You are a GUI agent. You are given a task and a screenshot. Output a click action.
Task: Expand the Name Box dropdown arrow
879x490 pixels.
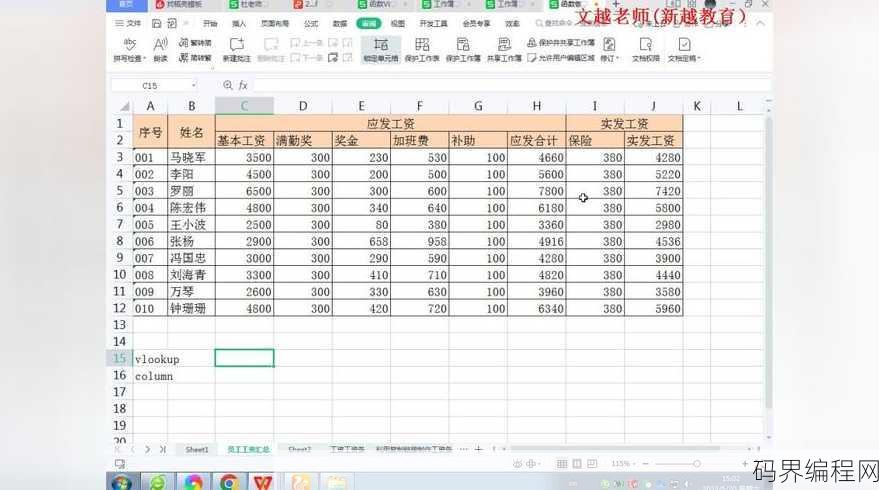click(x=193, y=86)
